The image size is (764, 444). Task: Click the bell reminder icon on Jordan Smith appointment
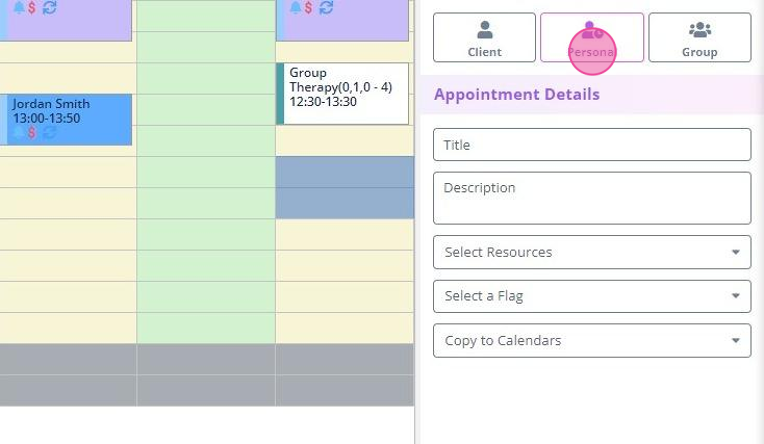[18, 133]
